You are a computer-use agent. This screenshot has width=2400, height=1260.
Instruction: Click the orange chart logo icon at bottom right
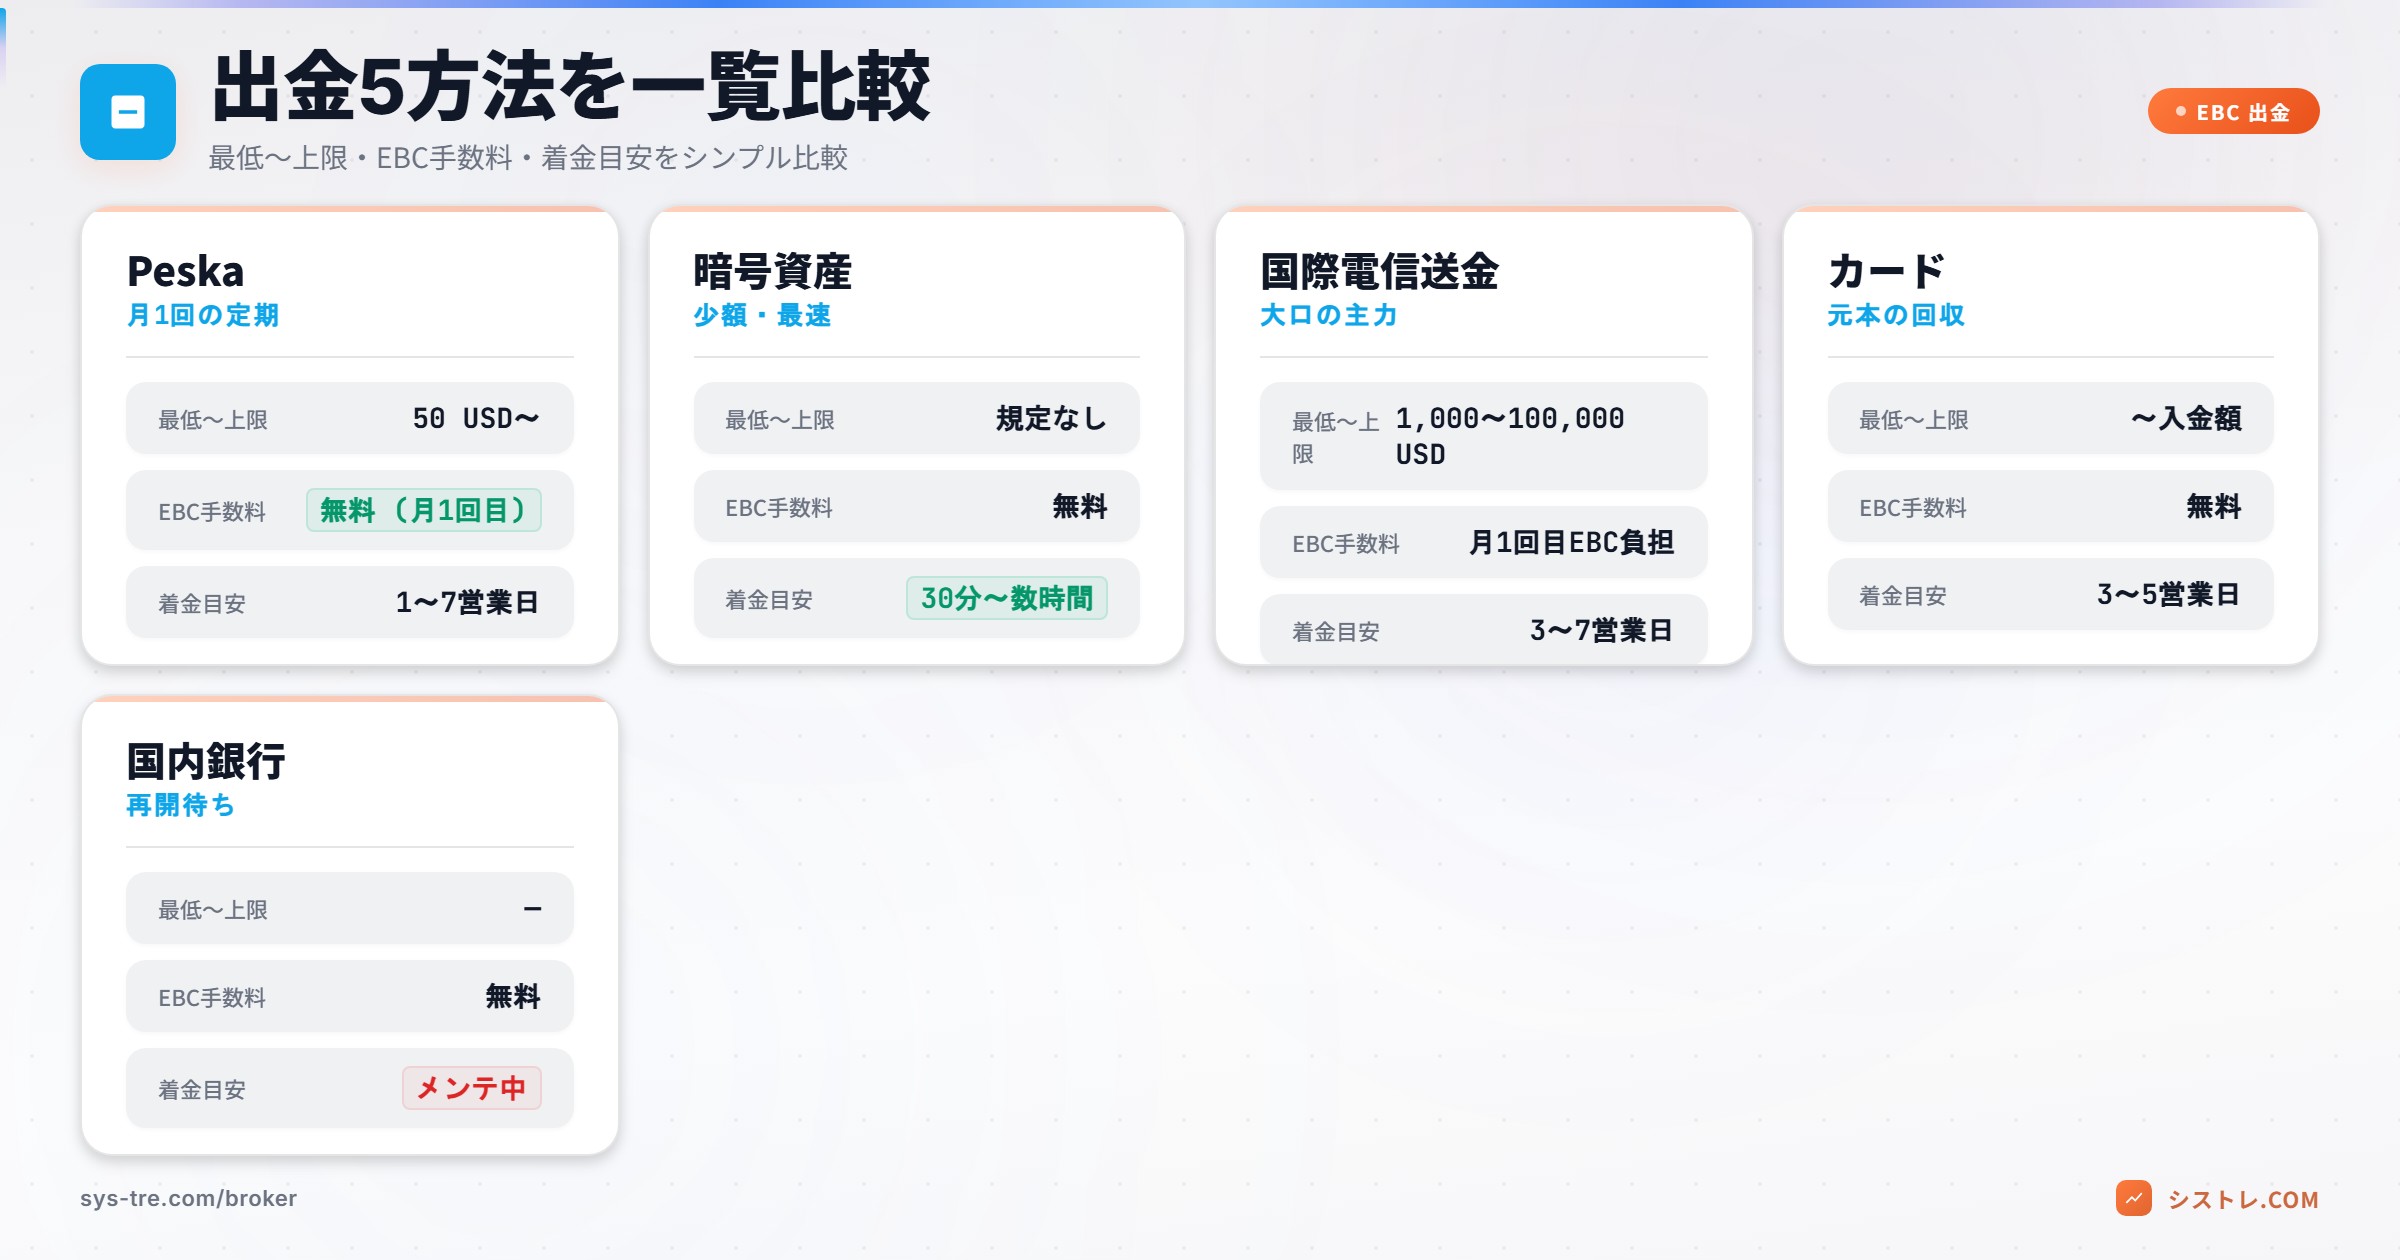click(x=2133, y=1198)
